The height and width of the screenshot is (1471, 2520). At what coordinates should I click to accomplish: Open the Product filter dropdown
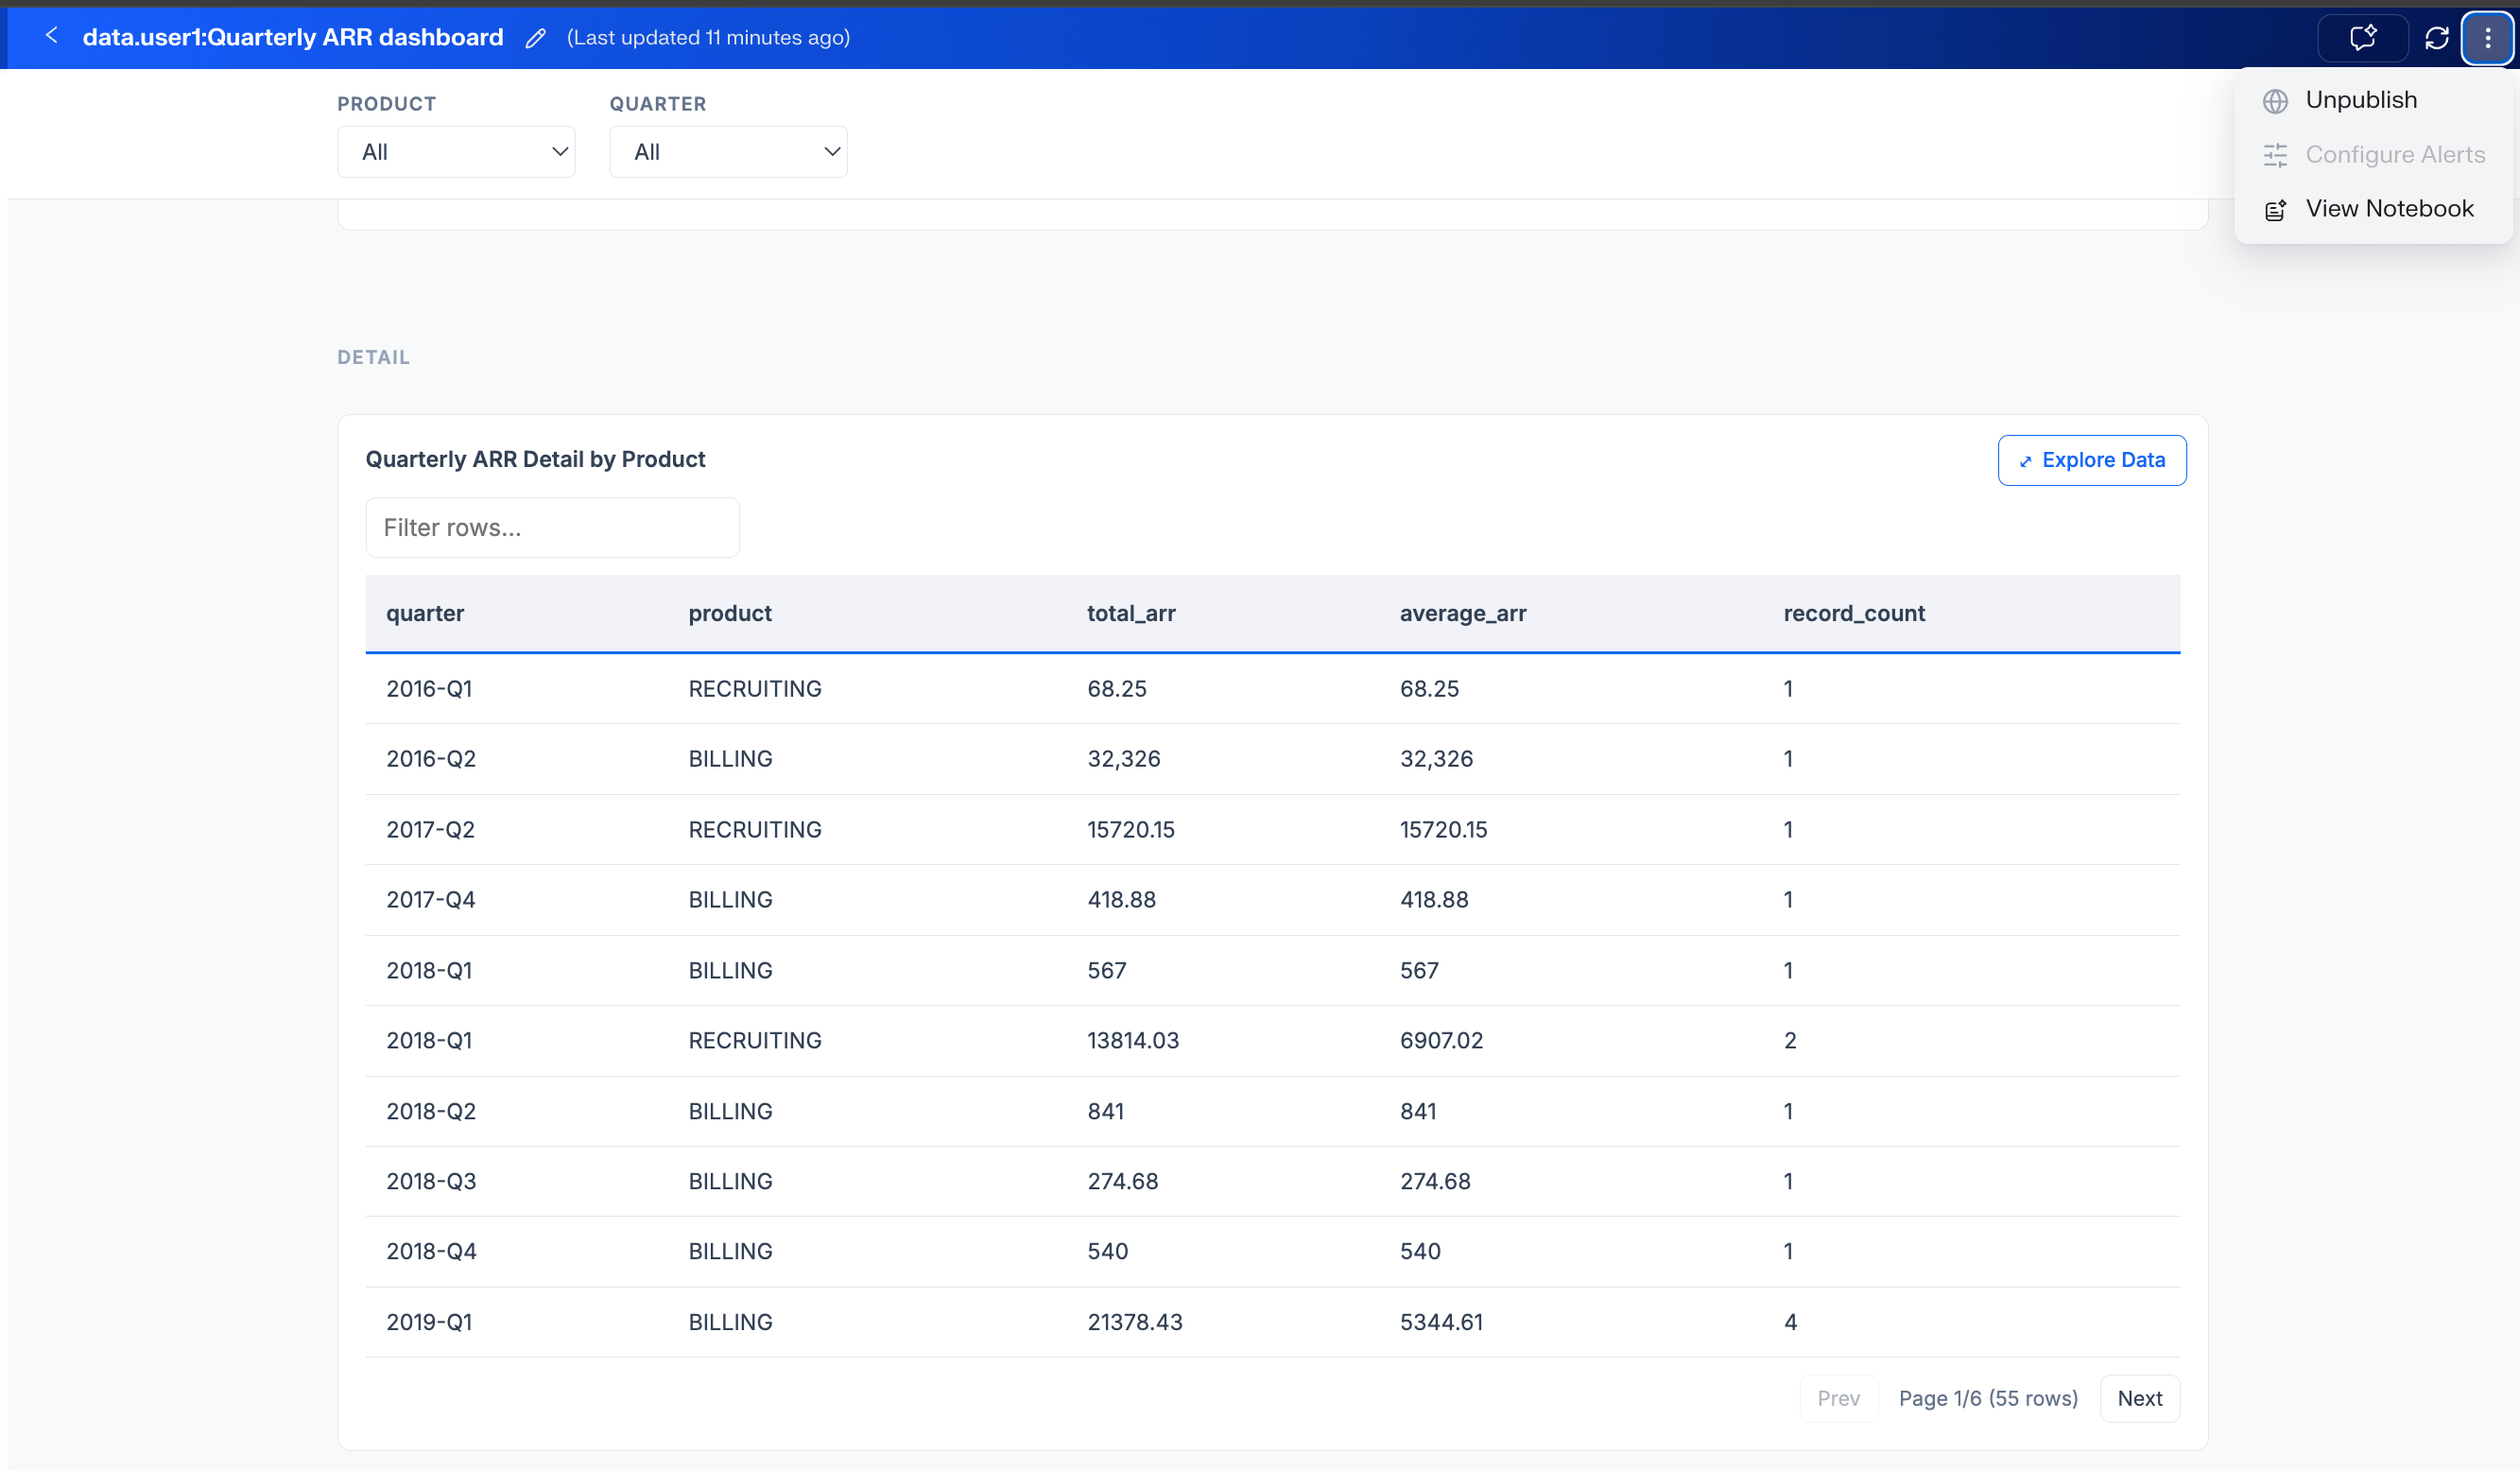[x=456, y=152]
